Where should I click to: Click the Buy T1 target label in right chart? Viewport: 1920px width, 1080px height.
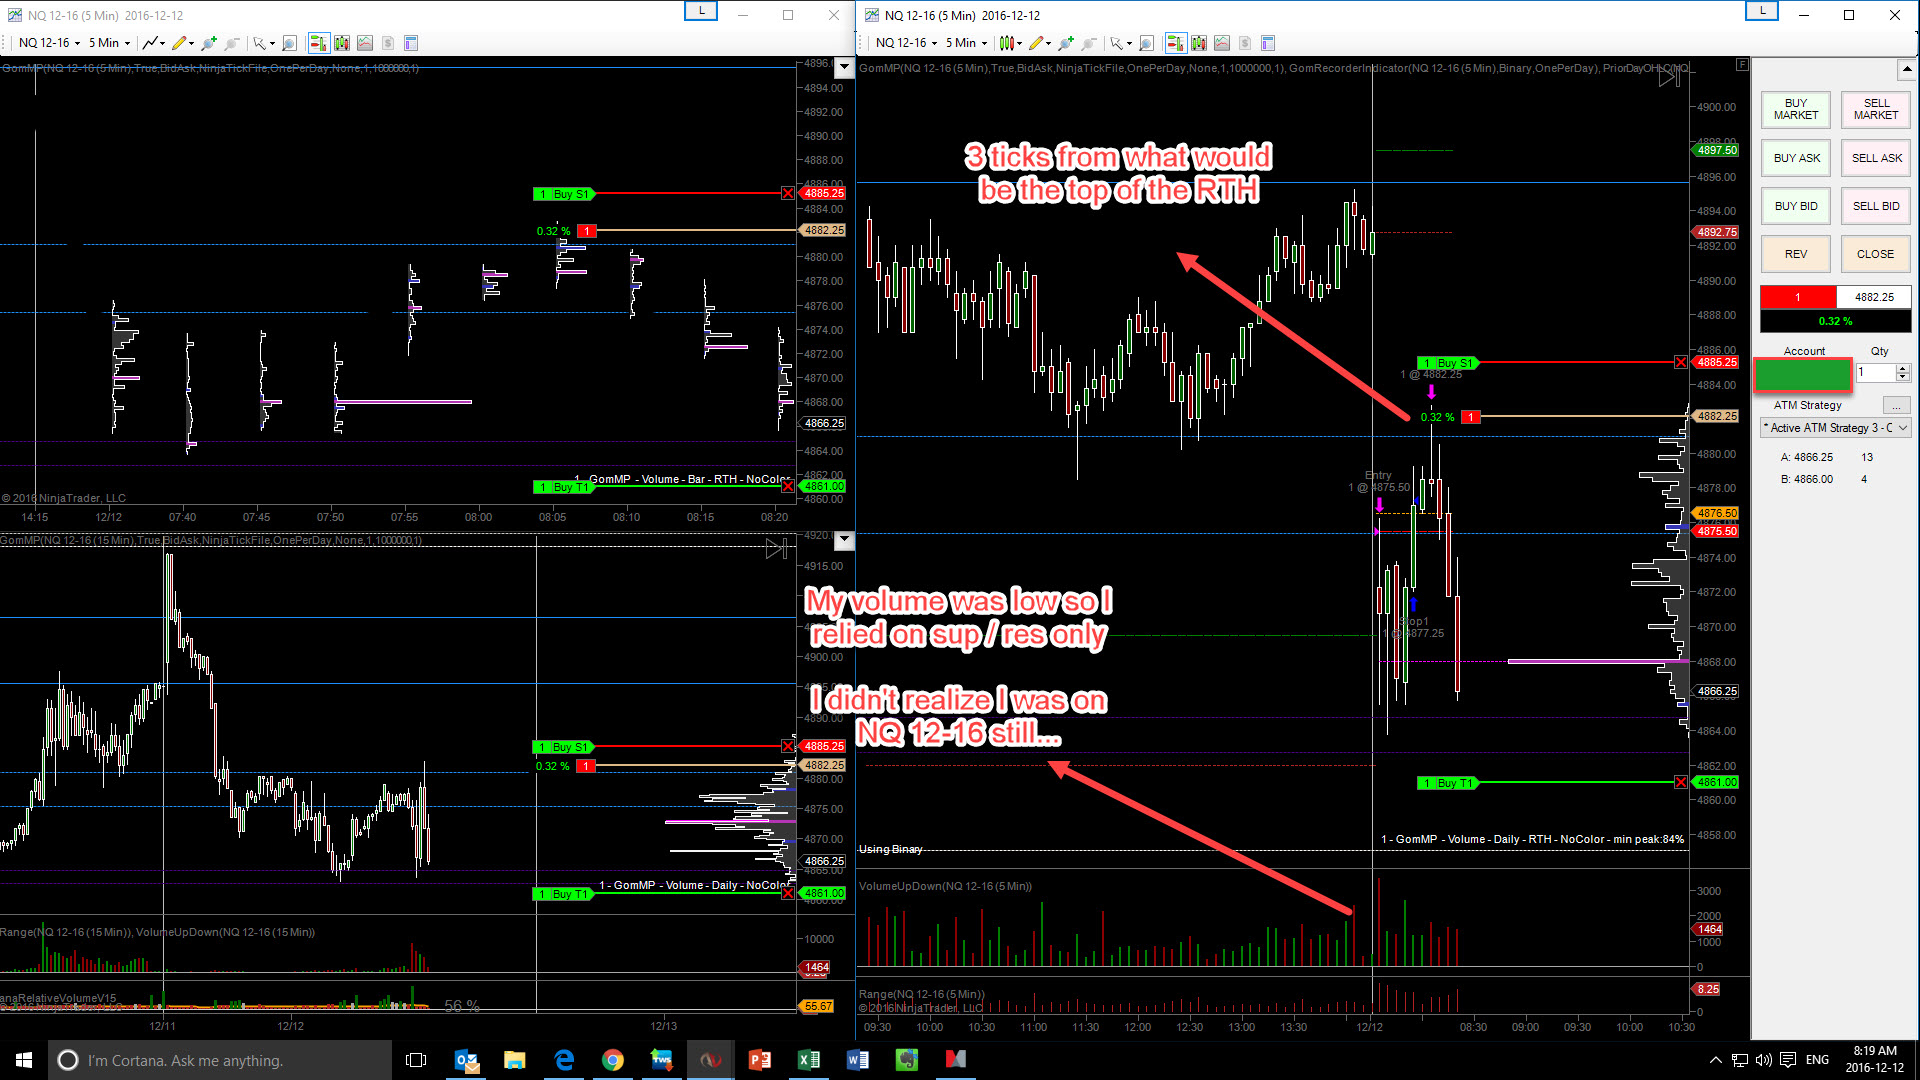[1447, 783]
